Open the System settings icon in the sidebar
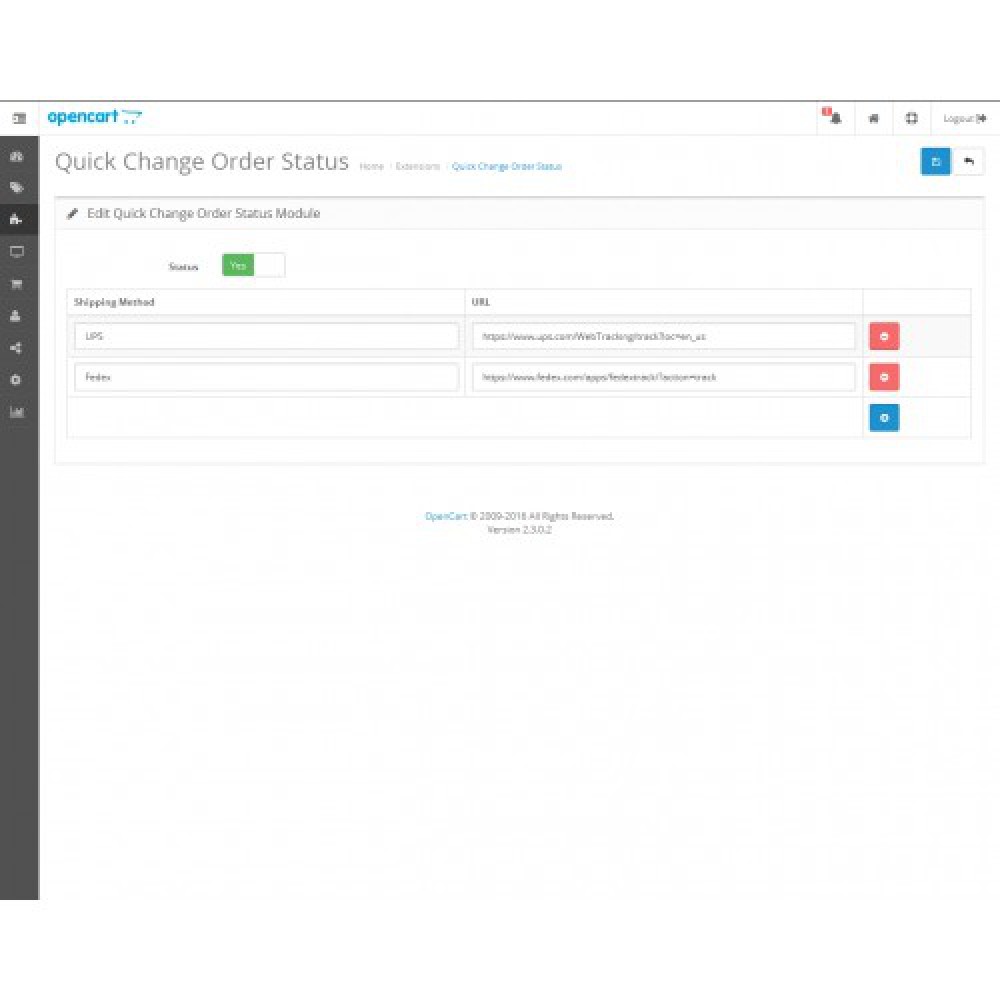This screenshot has height=1000, width=1000. (17, 379)
